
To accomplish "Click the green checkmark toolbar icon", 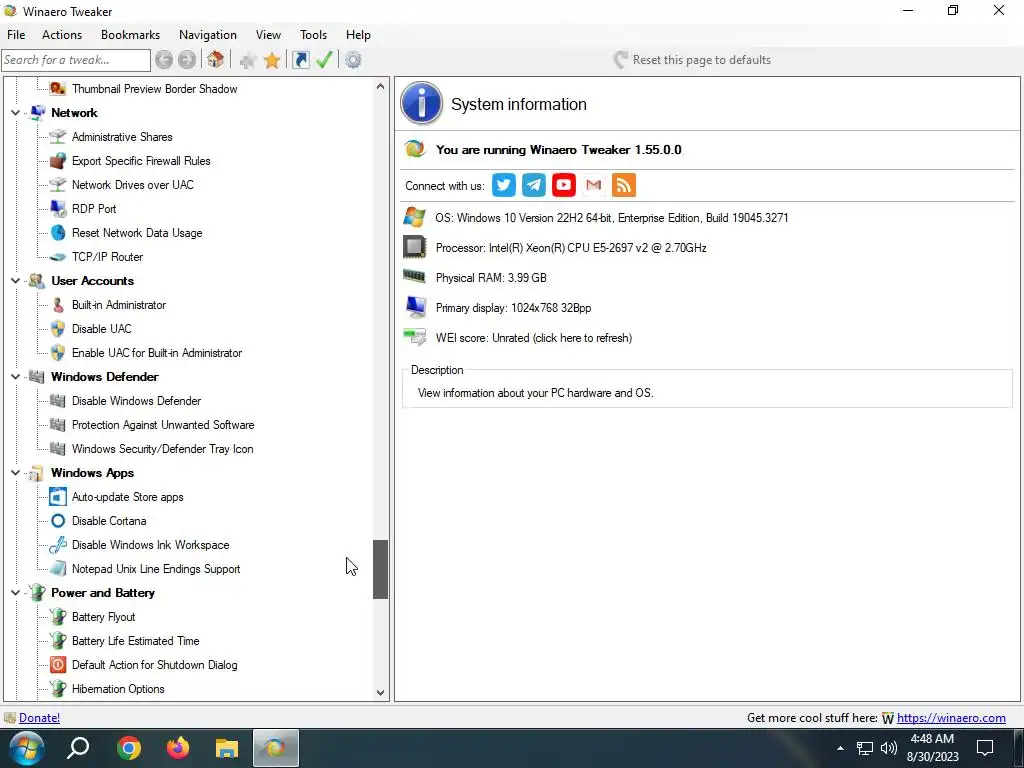I will coord(325,60).
